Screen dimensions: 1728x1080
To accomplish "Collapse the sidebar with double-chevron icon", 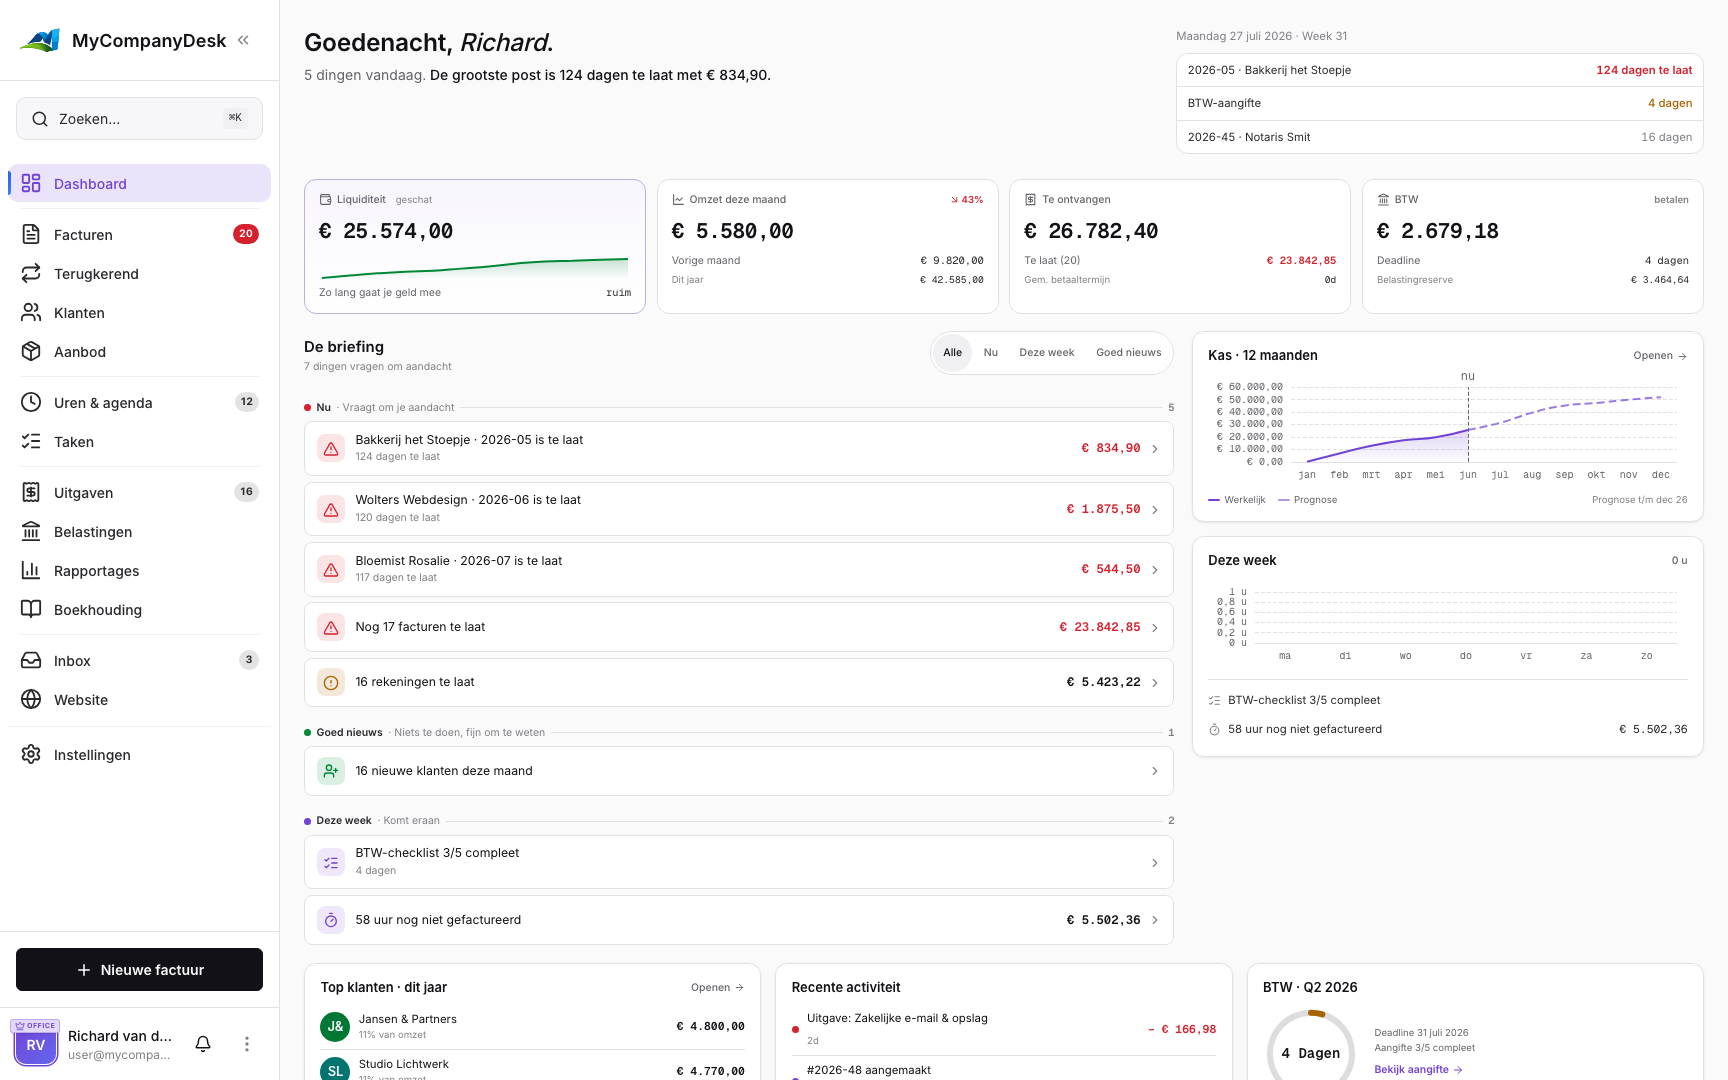I will coord(243,40).
